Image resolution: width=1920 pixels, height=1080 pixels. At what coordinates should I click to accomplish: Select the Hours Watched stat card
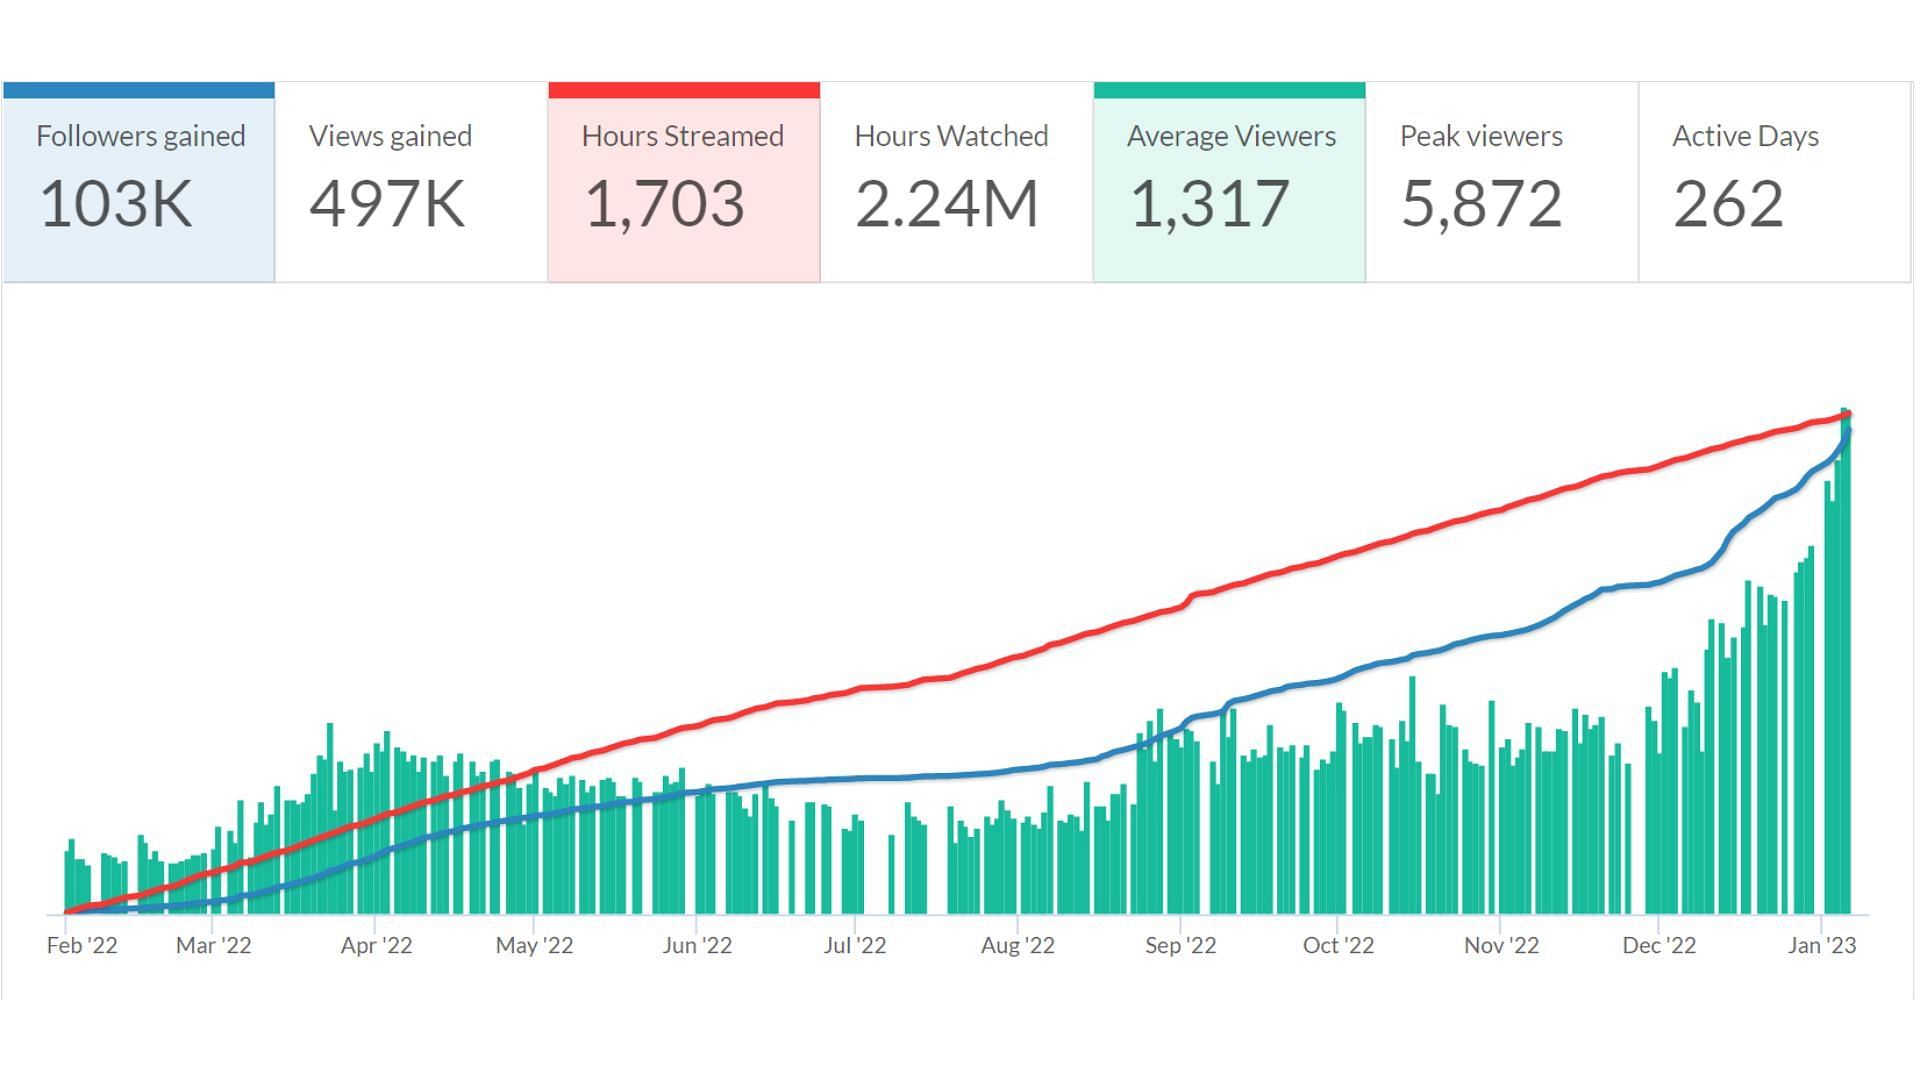(x=956, y=182)
